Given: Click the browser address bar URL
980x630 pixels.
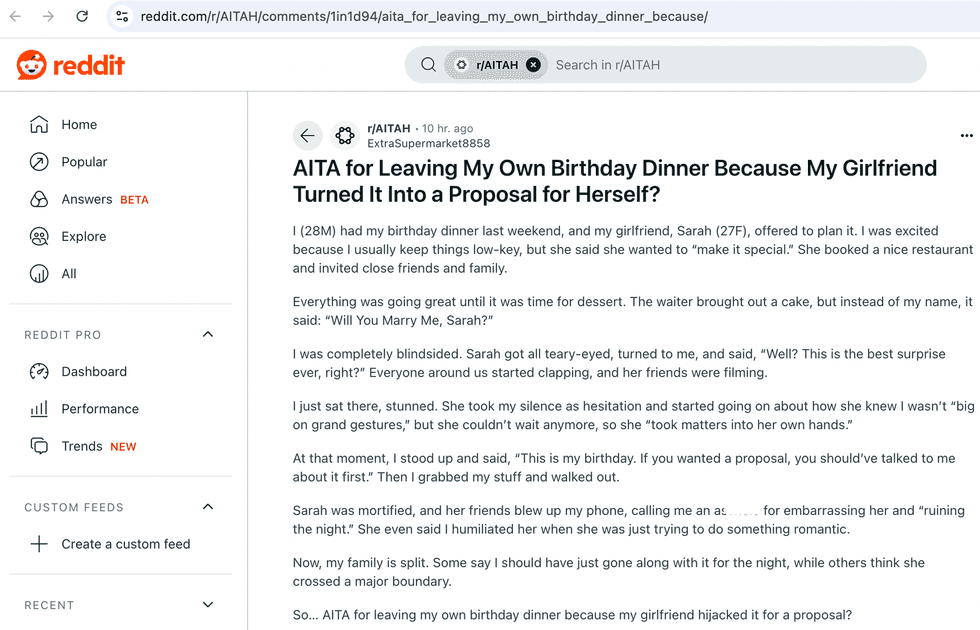Looking at the screenshot, I should 424,16.
